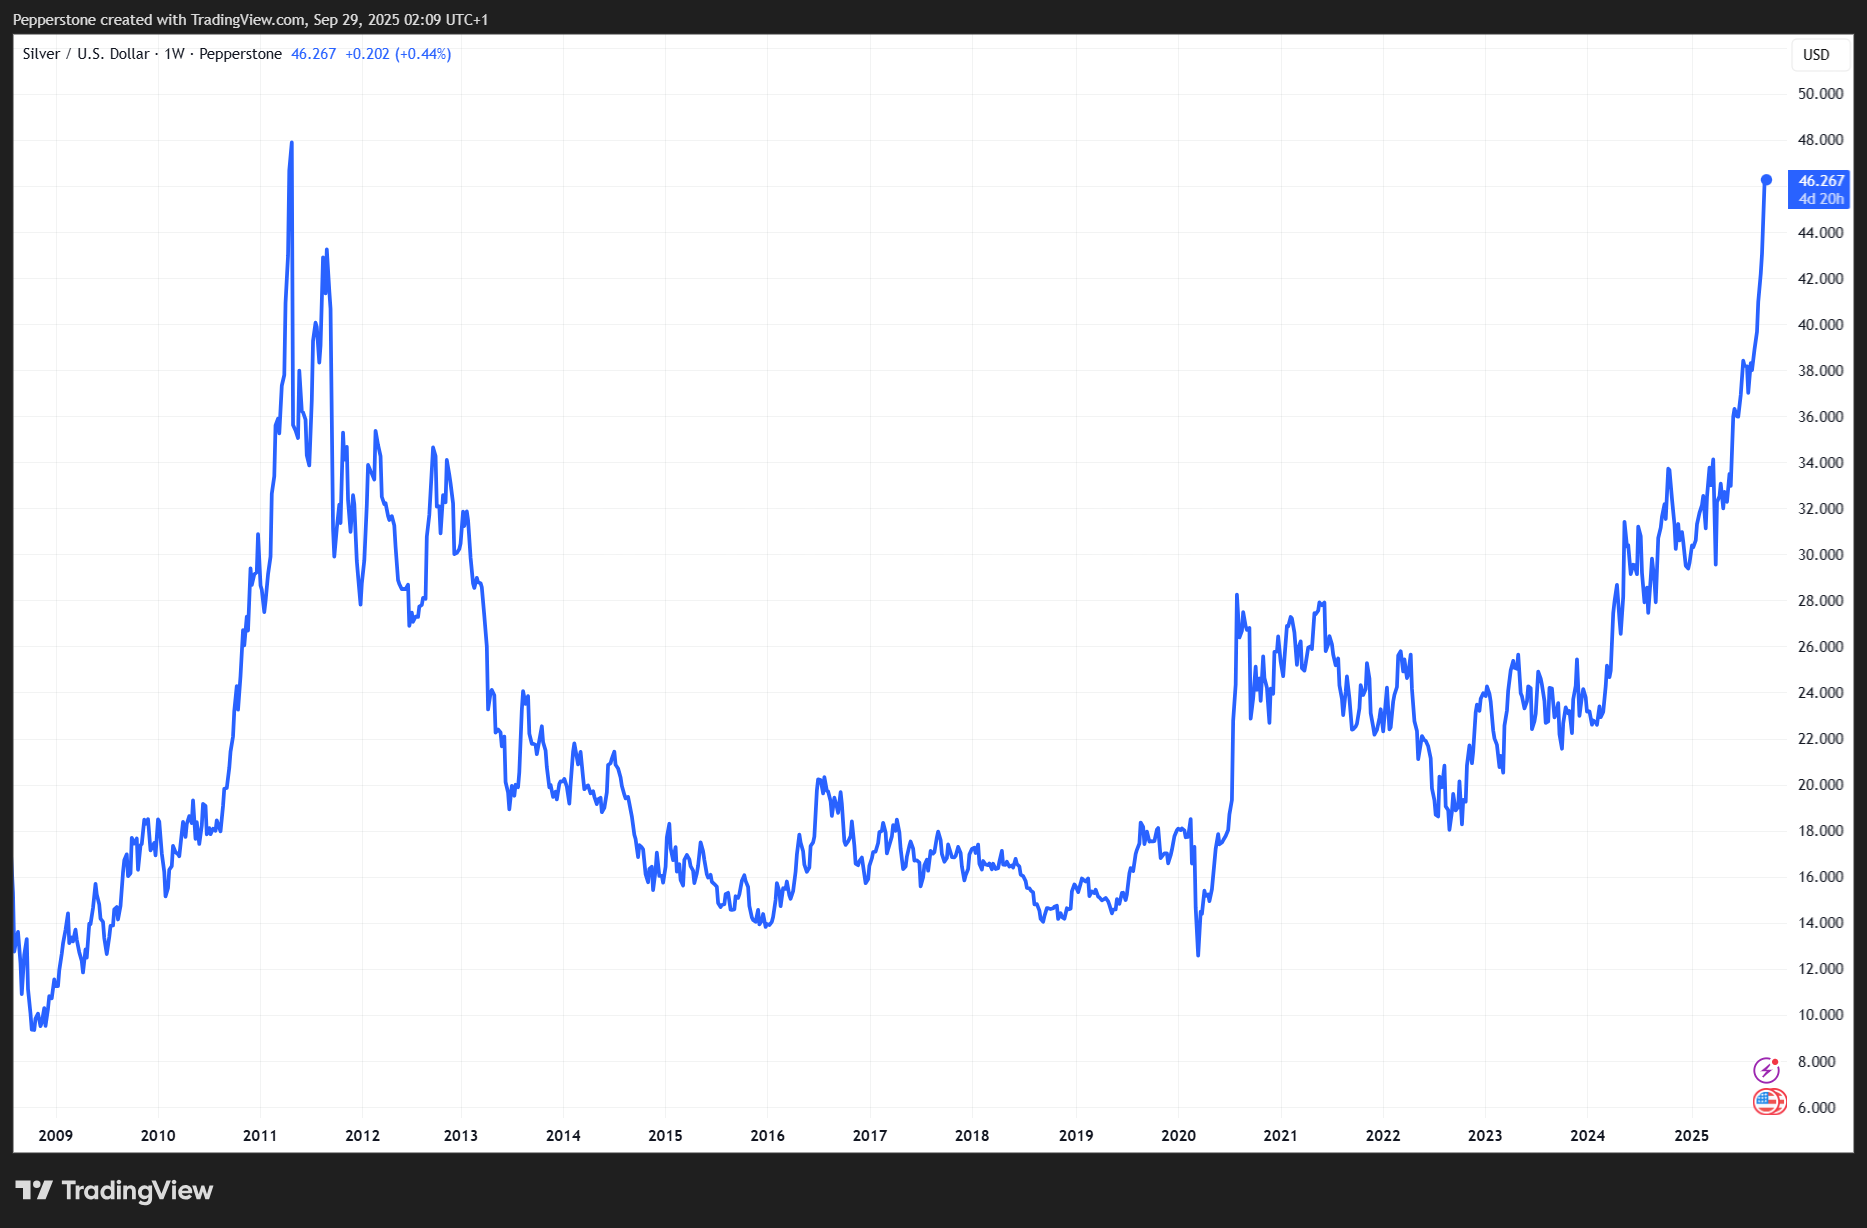1867x1228 pixels.
Task: Click the 16.000 price axis label
Action: 1820,876
